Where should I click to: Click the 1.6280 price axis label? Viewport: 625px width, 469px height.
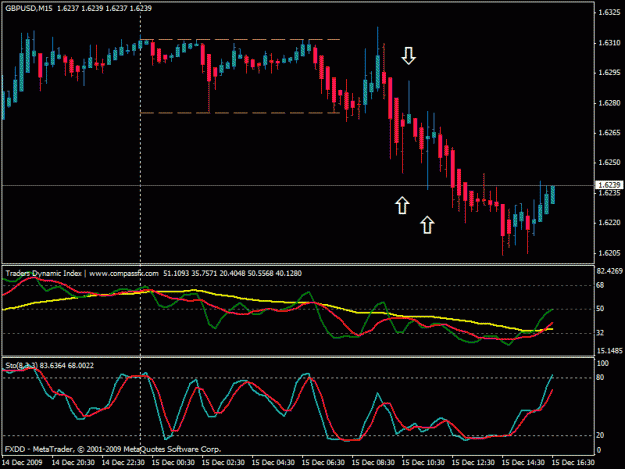pyautogui.click(x=609, y=103)
